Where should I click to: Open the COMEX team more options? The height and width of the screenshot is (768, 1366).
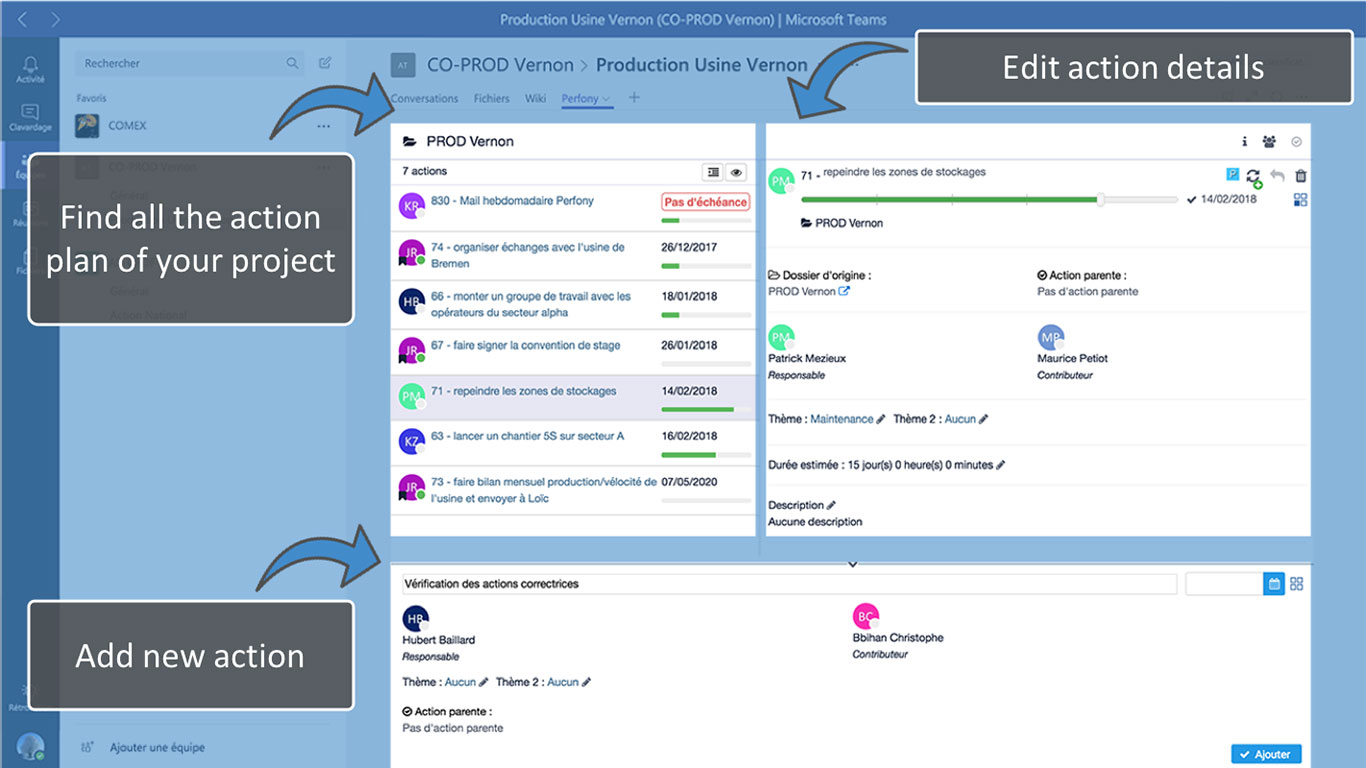pos(323,126)
